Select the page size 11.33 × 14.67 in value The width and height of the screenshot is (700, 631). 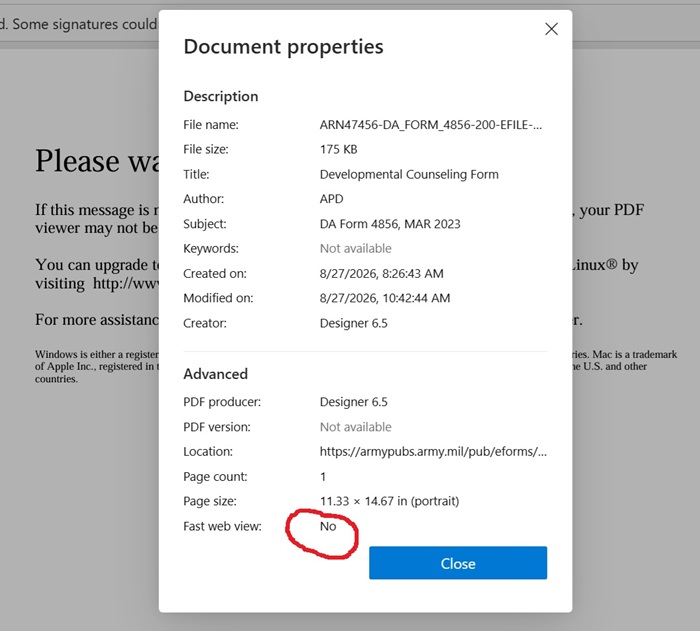(389, 501)
